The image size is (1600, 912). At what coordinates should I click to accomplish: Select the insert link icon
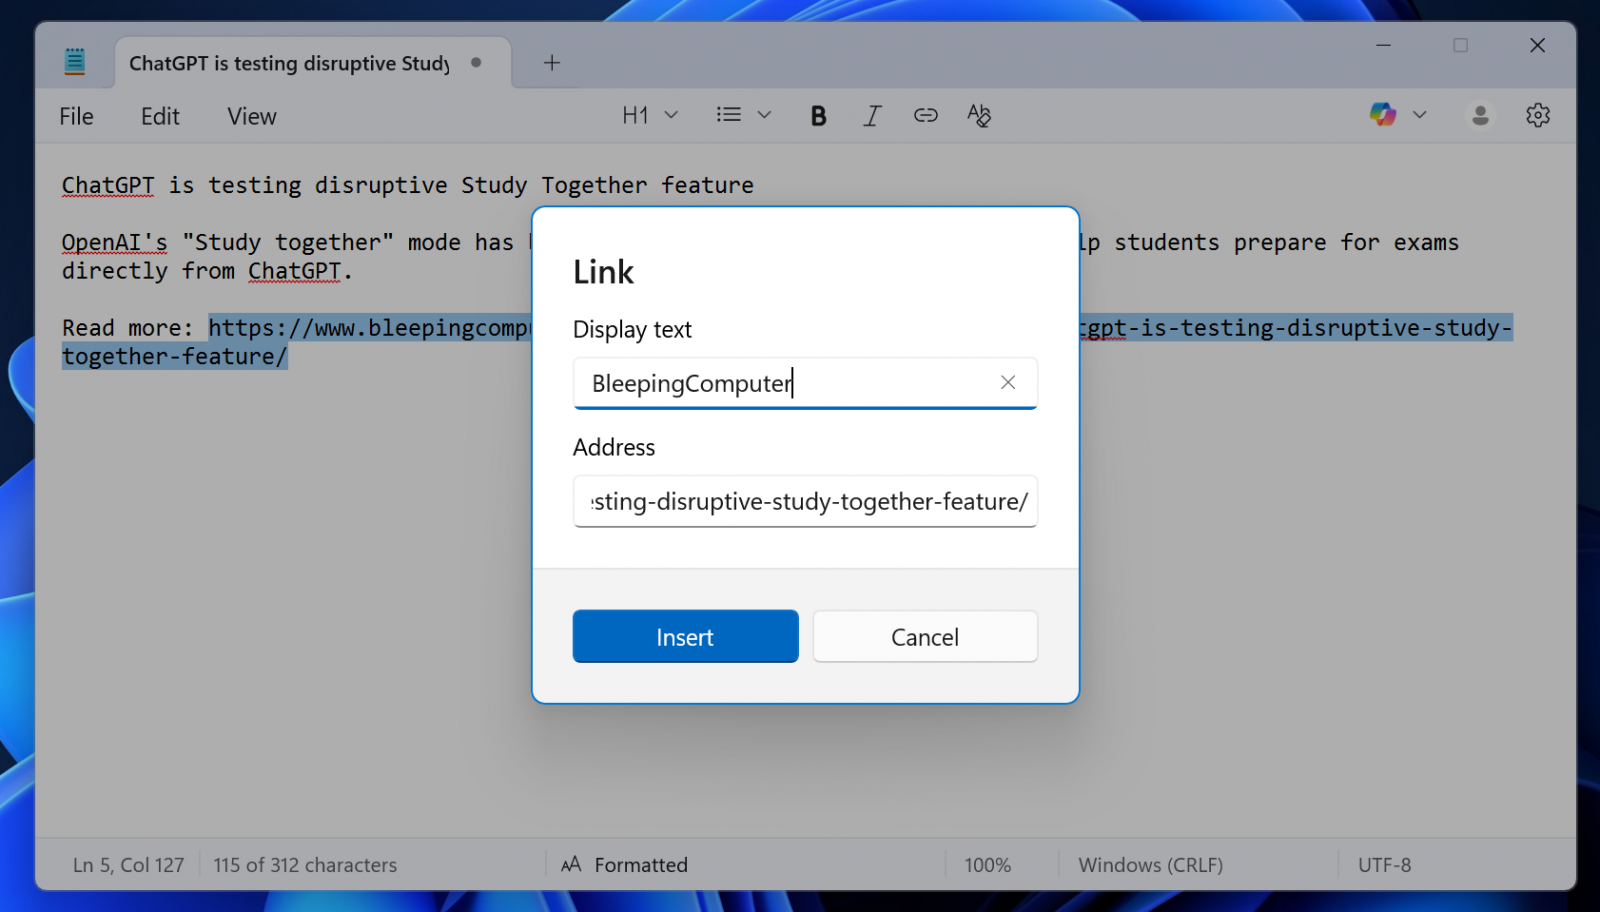point(925,115)
